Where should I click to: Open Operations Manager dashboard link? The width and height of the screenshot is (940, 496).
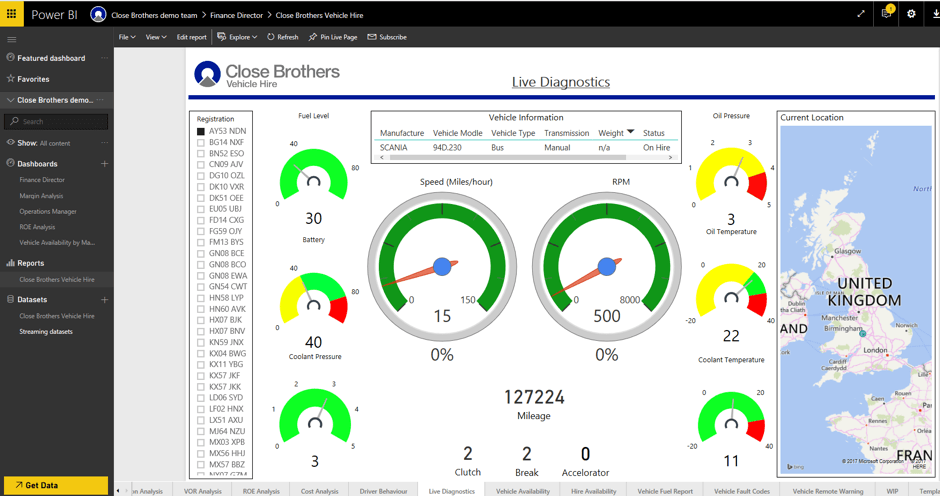48,211
